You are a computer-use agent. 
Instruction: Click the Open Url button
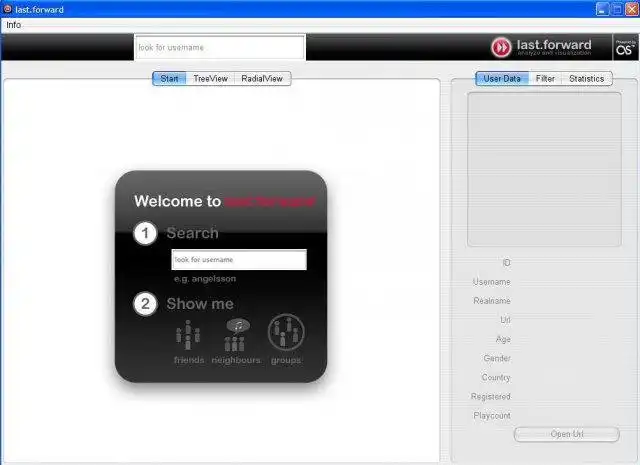click(567, 434)
